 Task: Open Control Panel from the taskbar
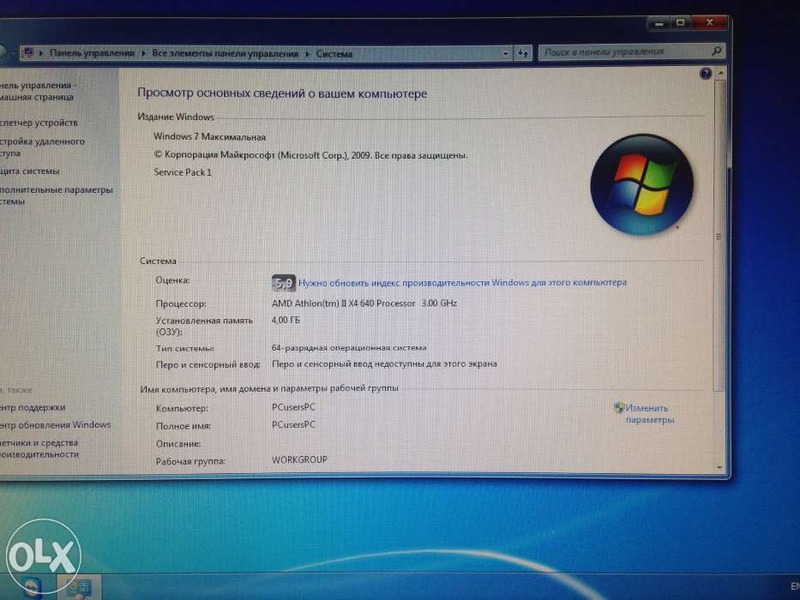[x=79, y=586]
